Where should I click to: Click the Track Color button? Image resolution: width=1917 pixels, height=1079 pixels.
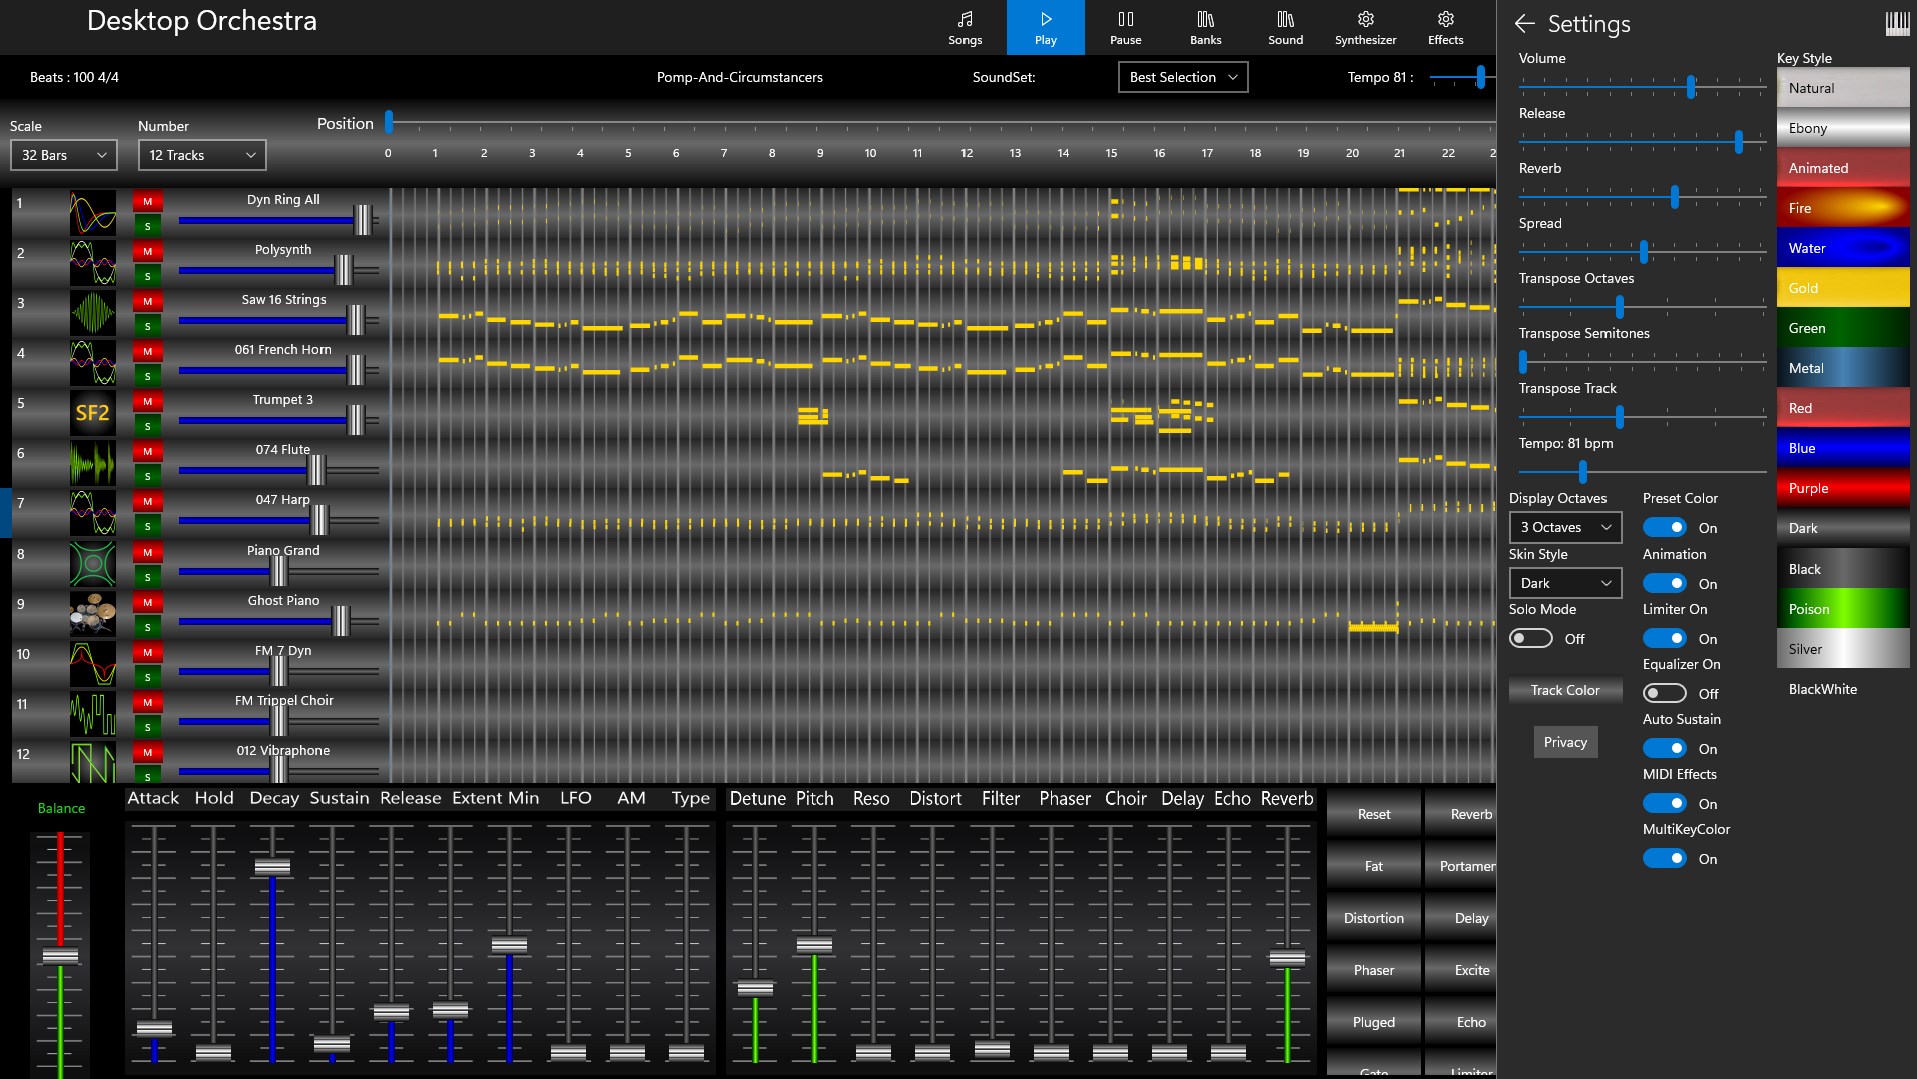point(1565,690)
